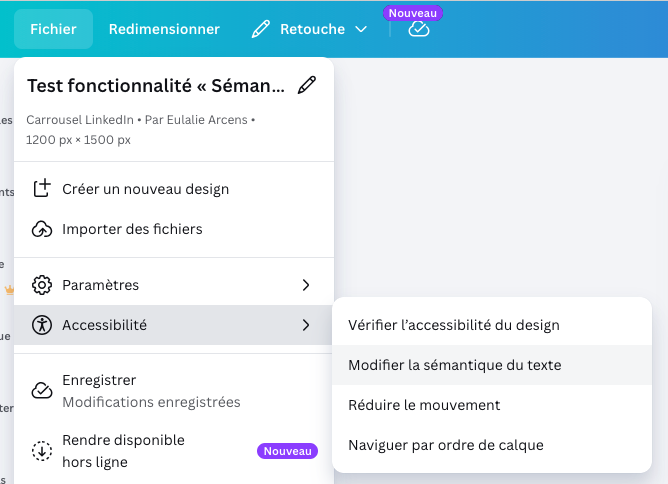
Task: Choose Vérifier l'accessibilité du design
Action: [454, 325]
